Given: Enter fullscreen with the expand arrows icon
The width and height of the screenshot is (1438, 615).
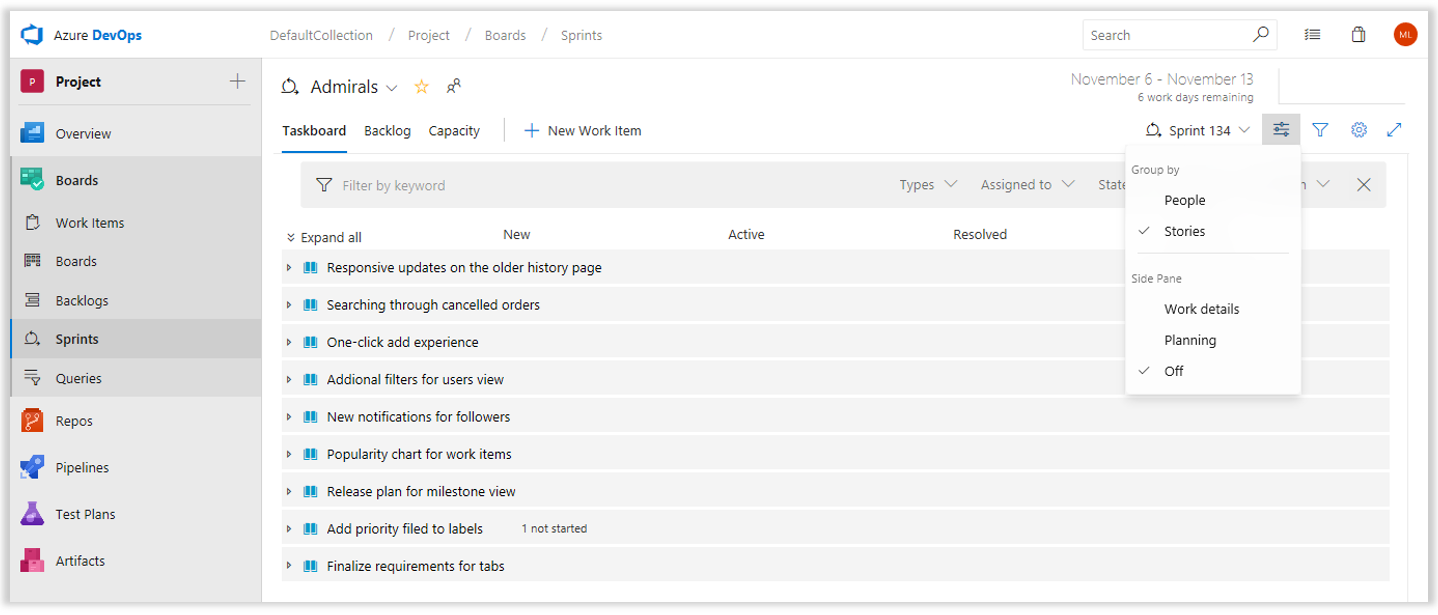Looking at the screenshot, I should pos(1395,129).
